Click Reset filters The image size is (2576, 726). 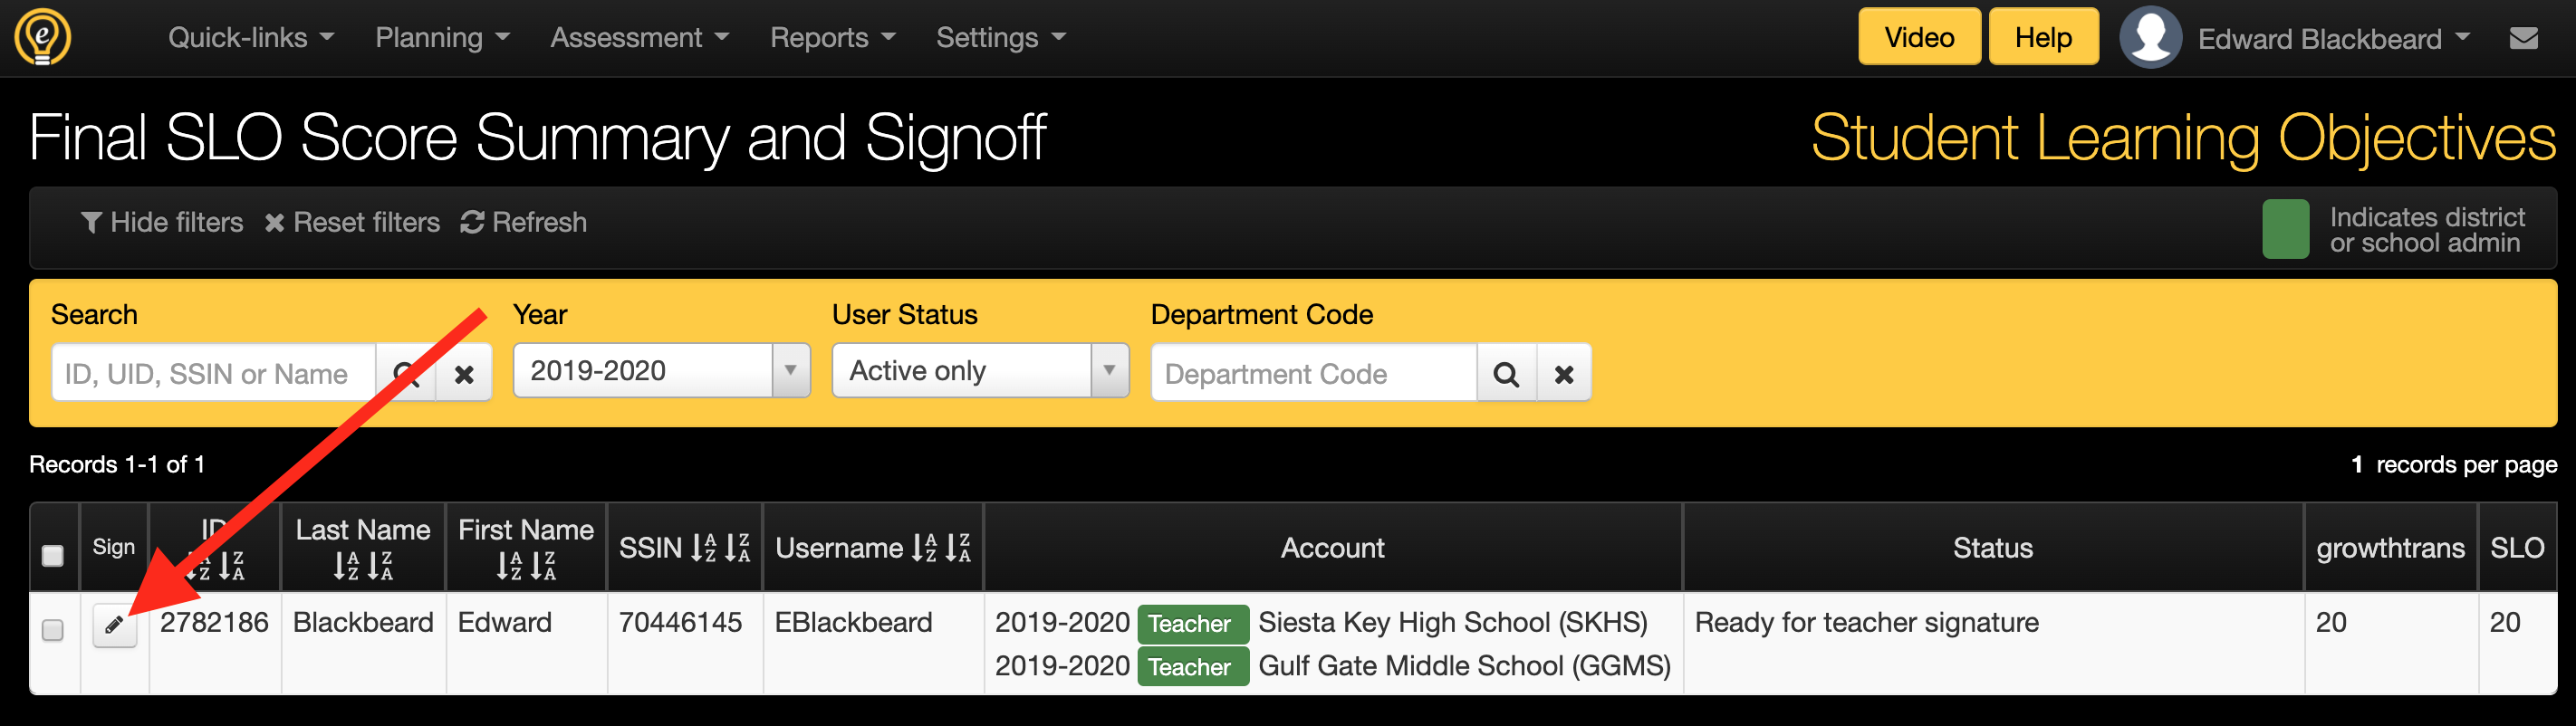[x=352, y=222]
